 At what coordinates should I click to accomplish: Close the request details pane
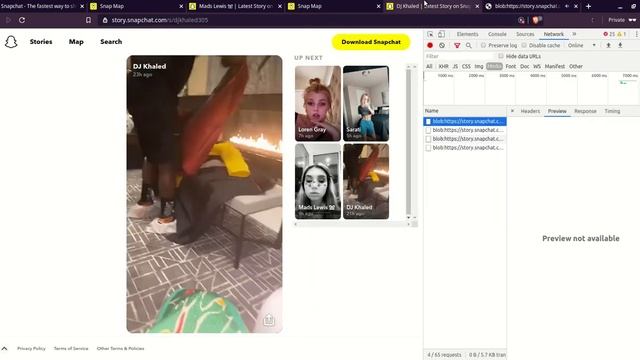point(512,111)
